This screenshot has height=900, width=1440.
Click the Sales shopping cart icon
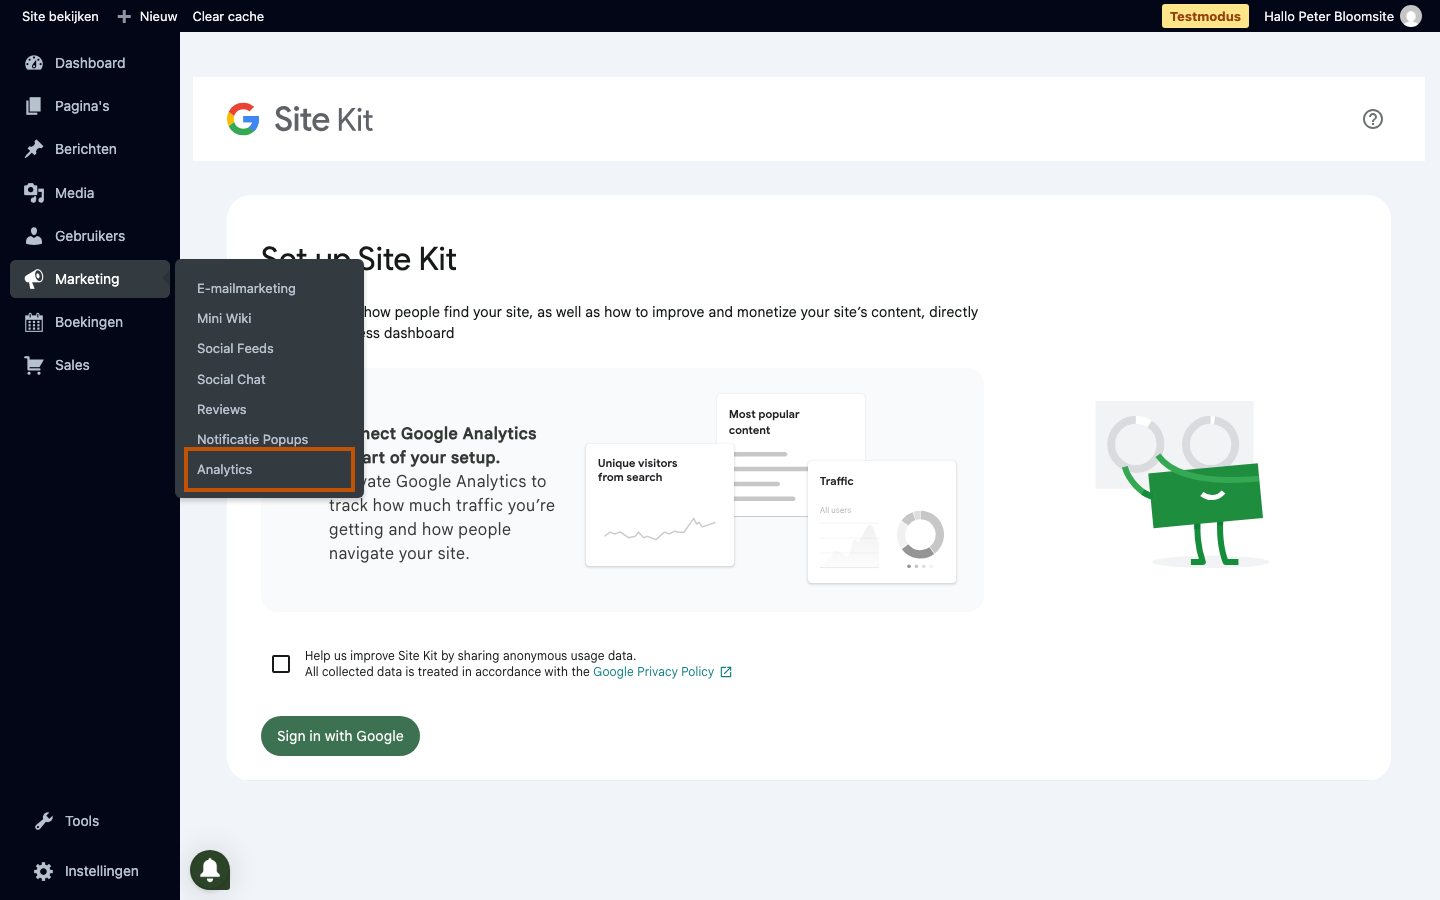pyautogui.click(x=34, y=365)
